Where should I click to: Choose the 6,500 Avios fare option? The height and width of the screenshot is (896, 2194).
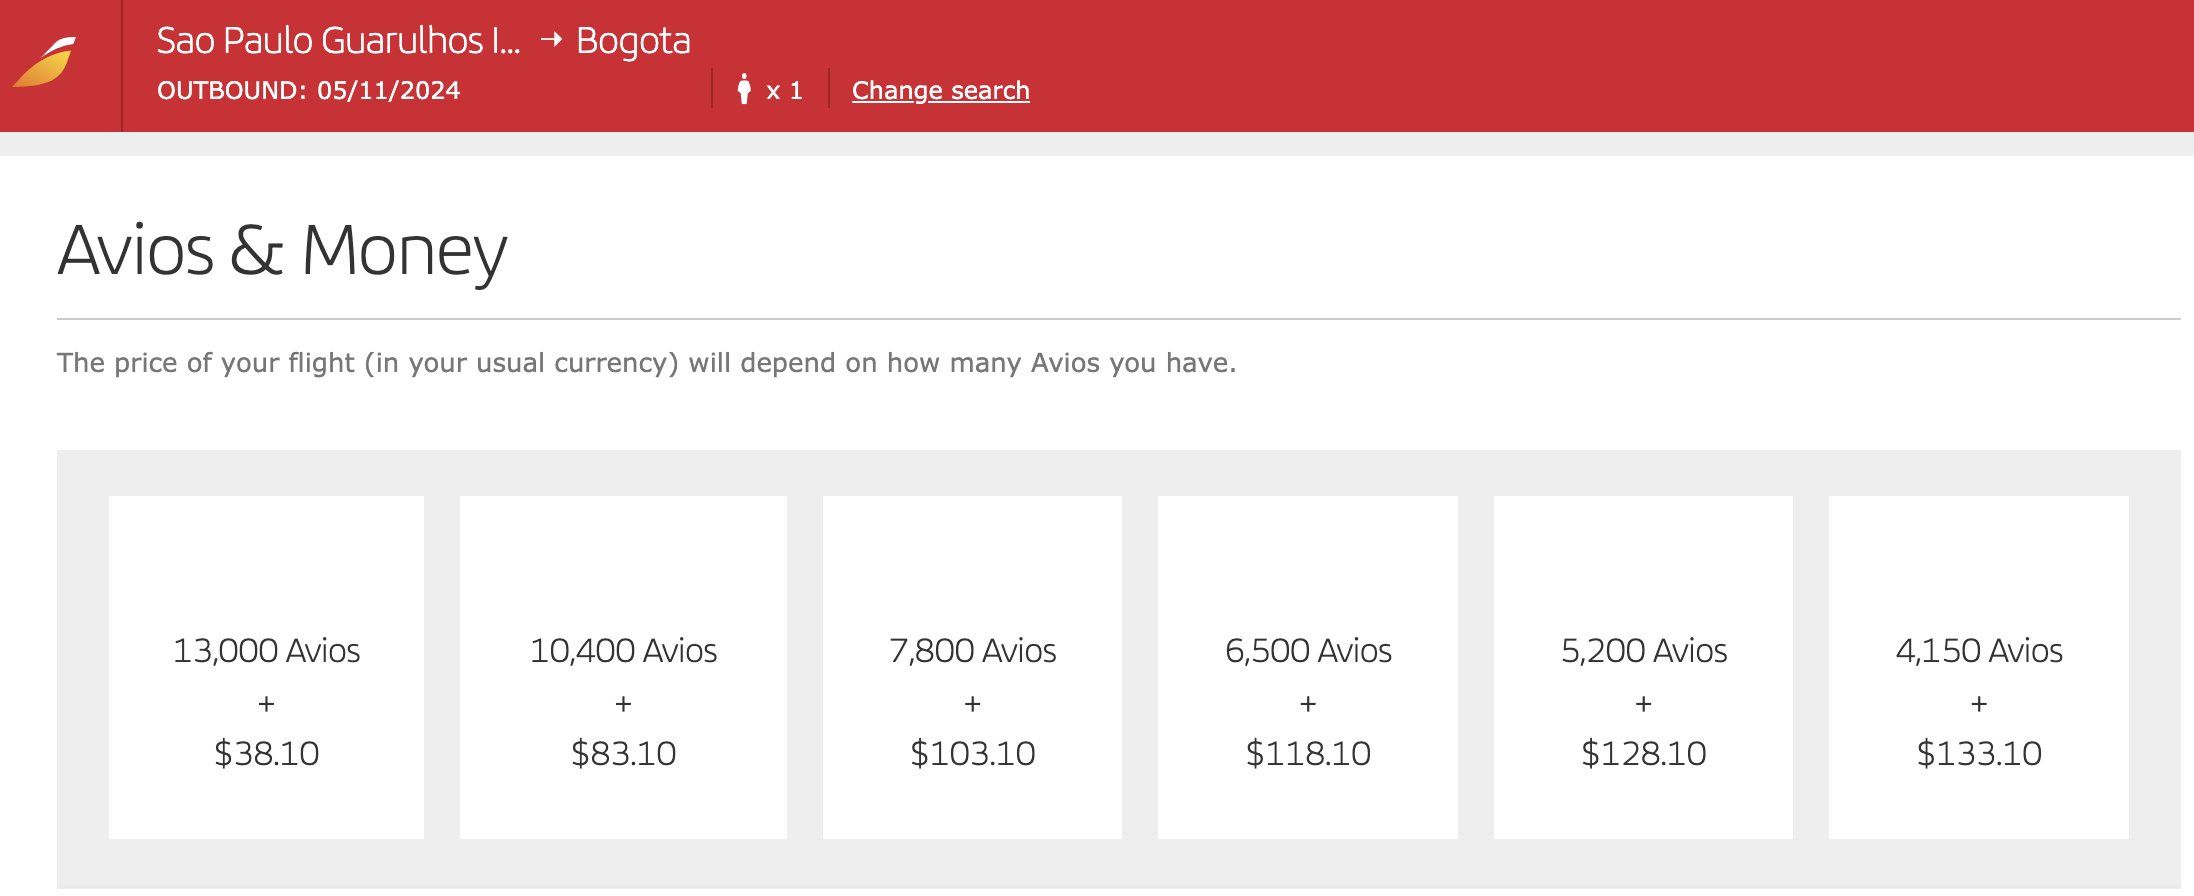(x=1308, y=667)
